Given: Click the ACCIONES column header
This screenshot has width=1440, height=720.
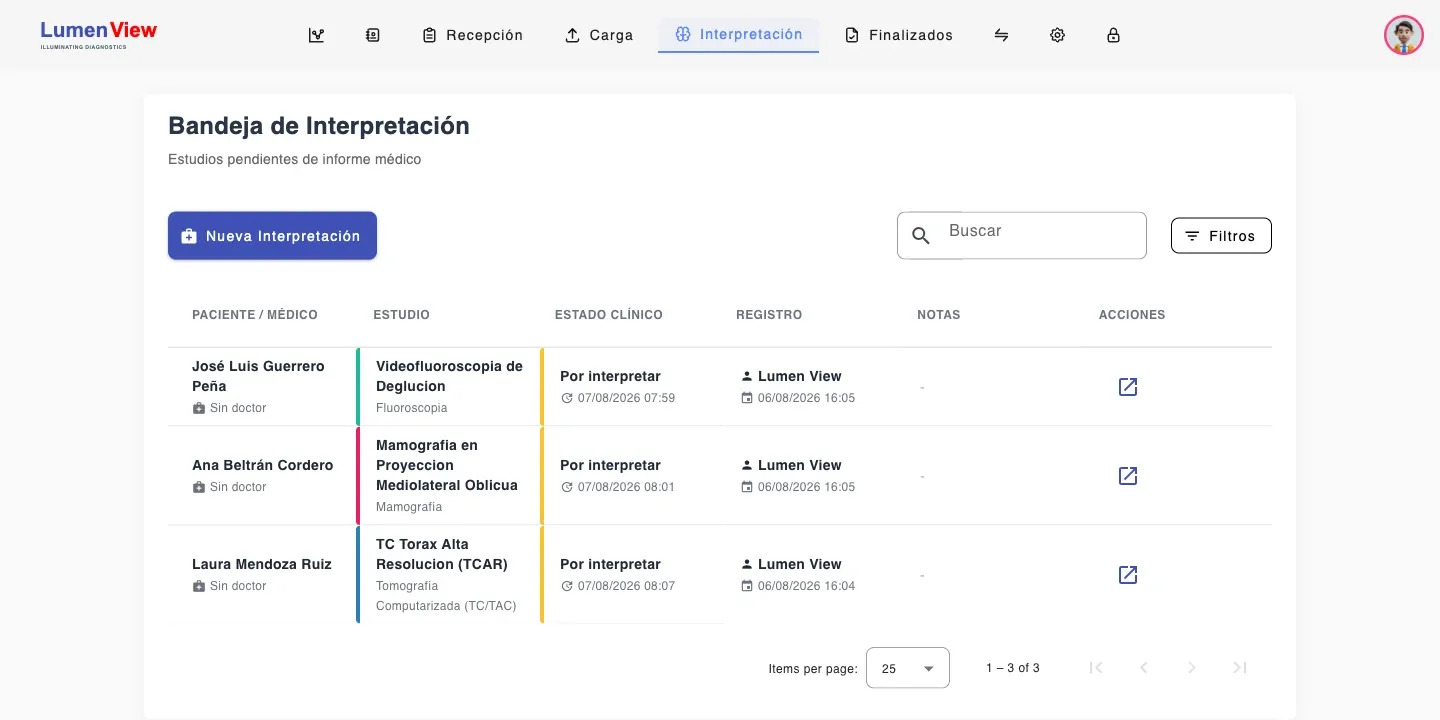Looking at the screenshot, I should pos(1132,315).
